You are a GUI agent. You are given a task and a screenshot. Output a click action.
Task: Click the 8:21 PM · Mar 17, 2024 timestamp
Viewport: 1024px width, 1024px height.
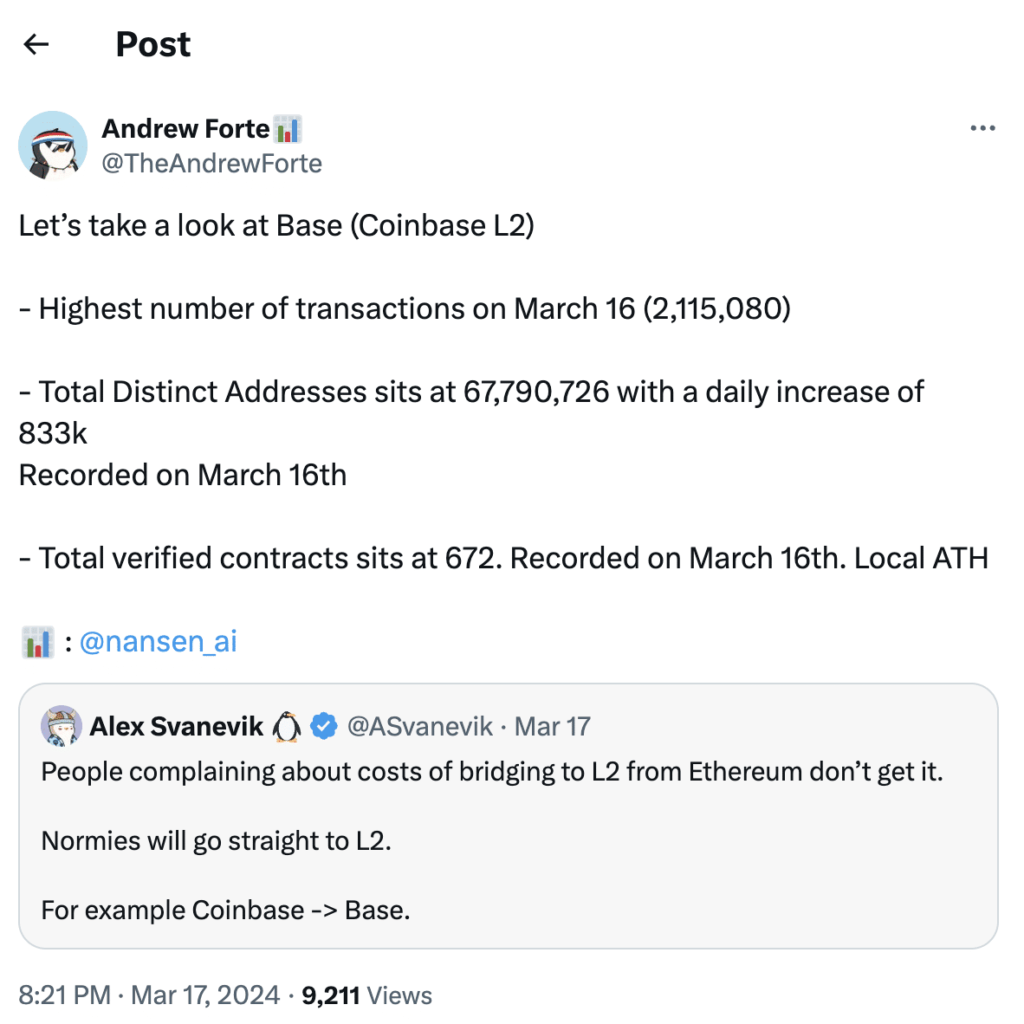click(x=148, y=995)
